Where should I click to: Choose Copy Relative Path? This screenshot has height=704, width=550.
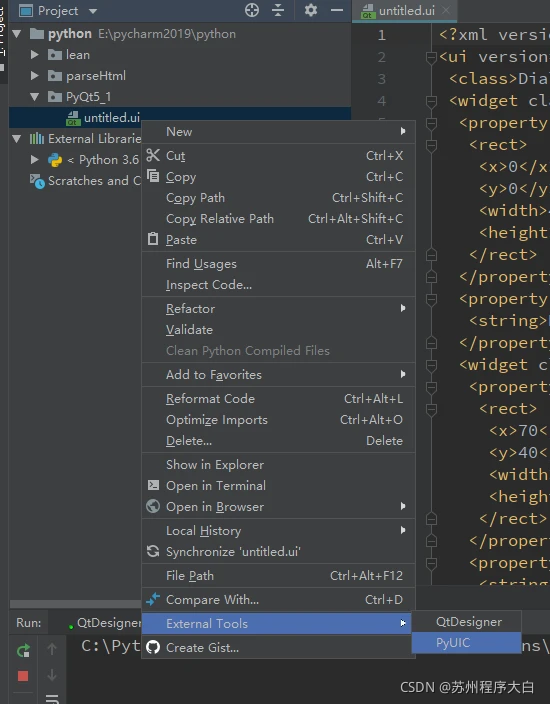coord(278,219)
